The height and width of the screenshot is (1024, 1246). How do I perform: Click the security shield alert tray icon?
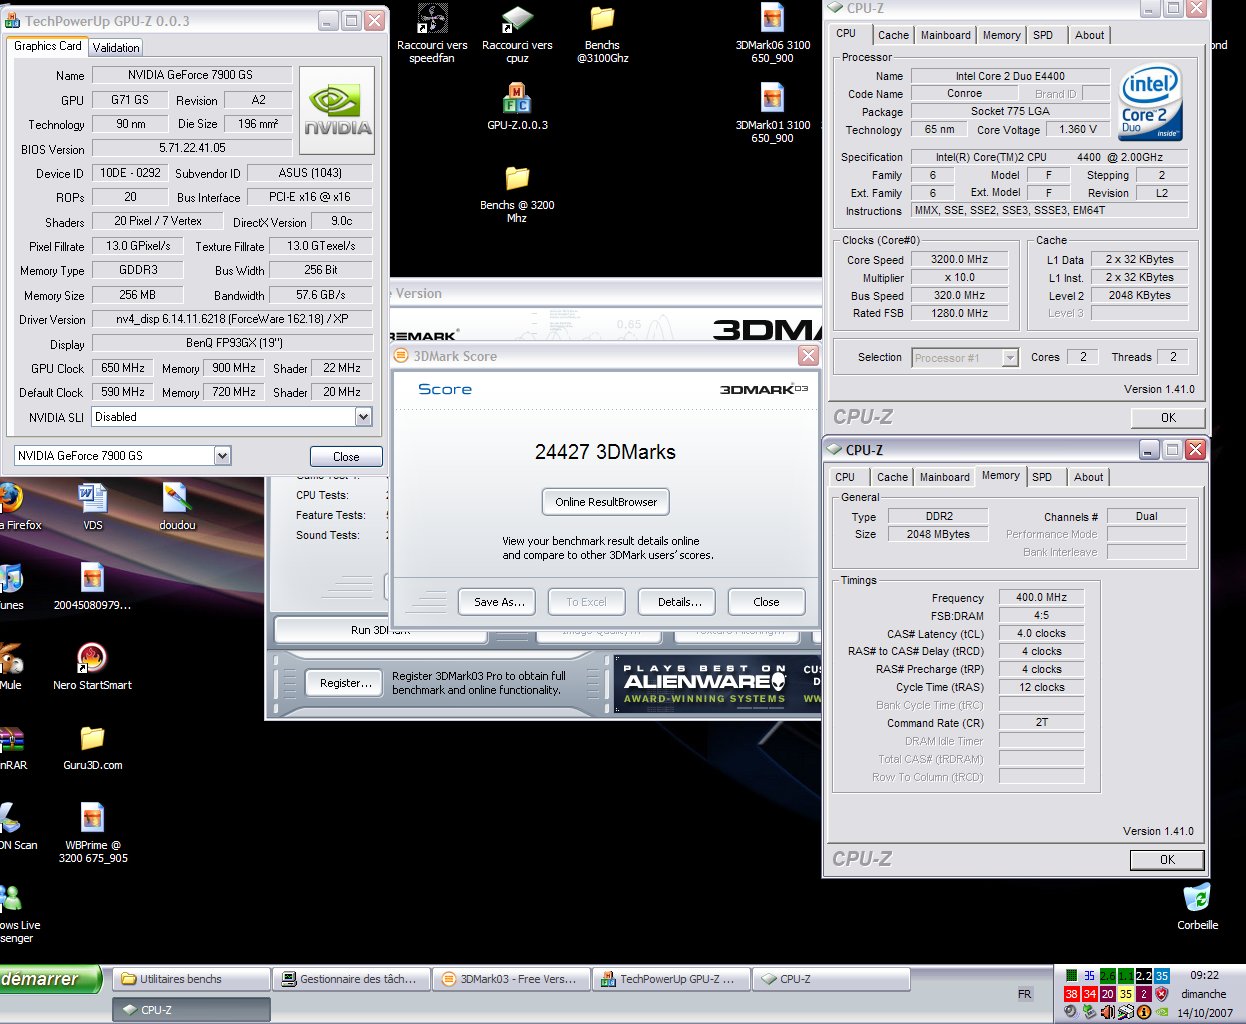pos(1161,994)
